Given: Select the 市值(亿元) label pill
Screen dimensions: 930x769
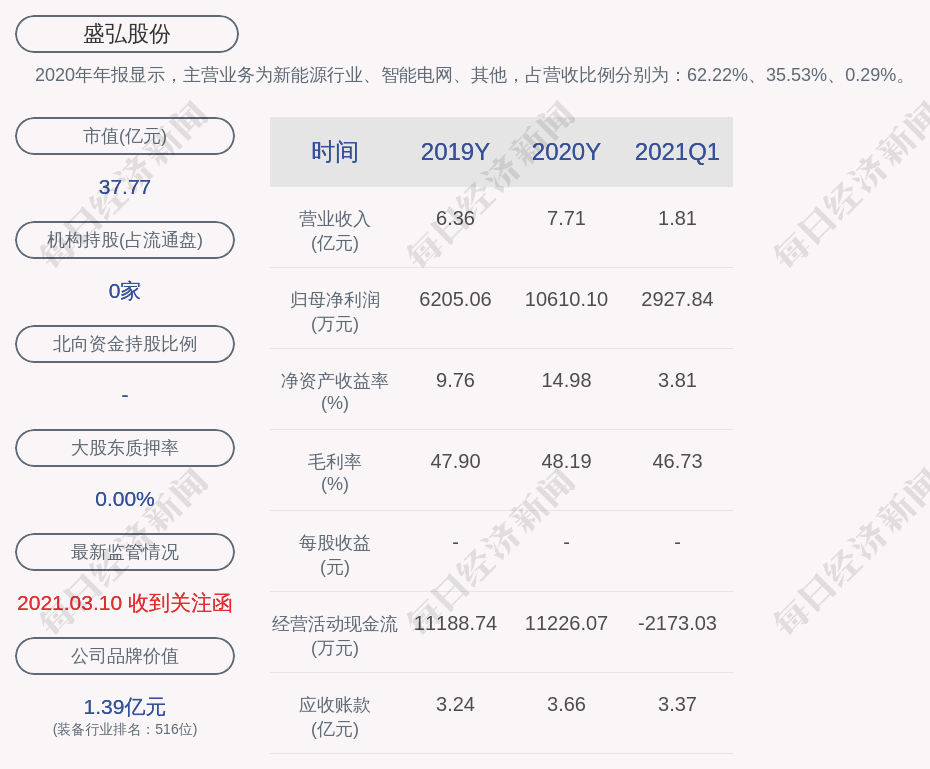Looking at the screenshot, I should pos(125,136).
